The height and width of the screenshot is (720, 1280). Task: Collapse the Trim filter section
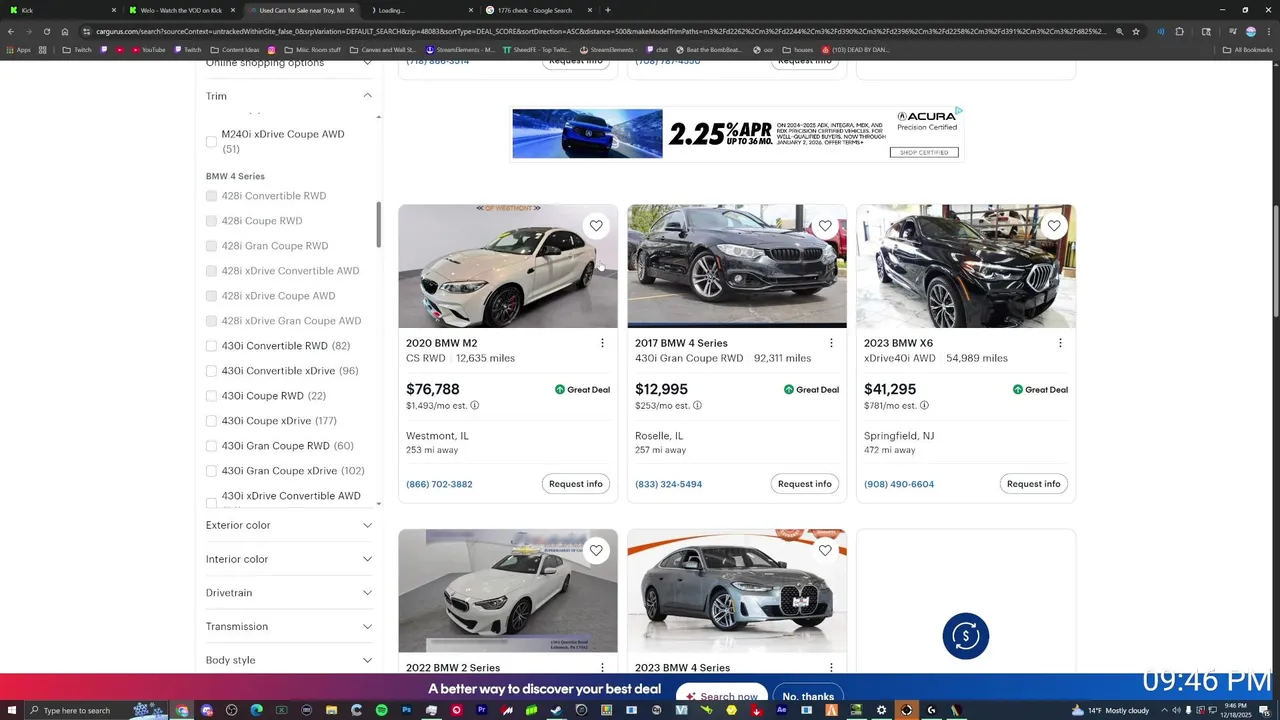[289, 96]
